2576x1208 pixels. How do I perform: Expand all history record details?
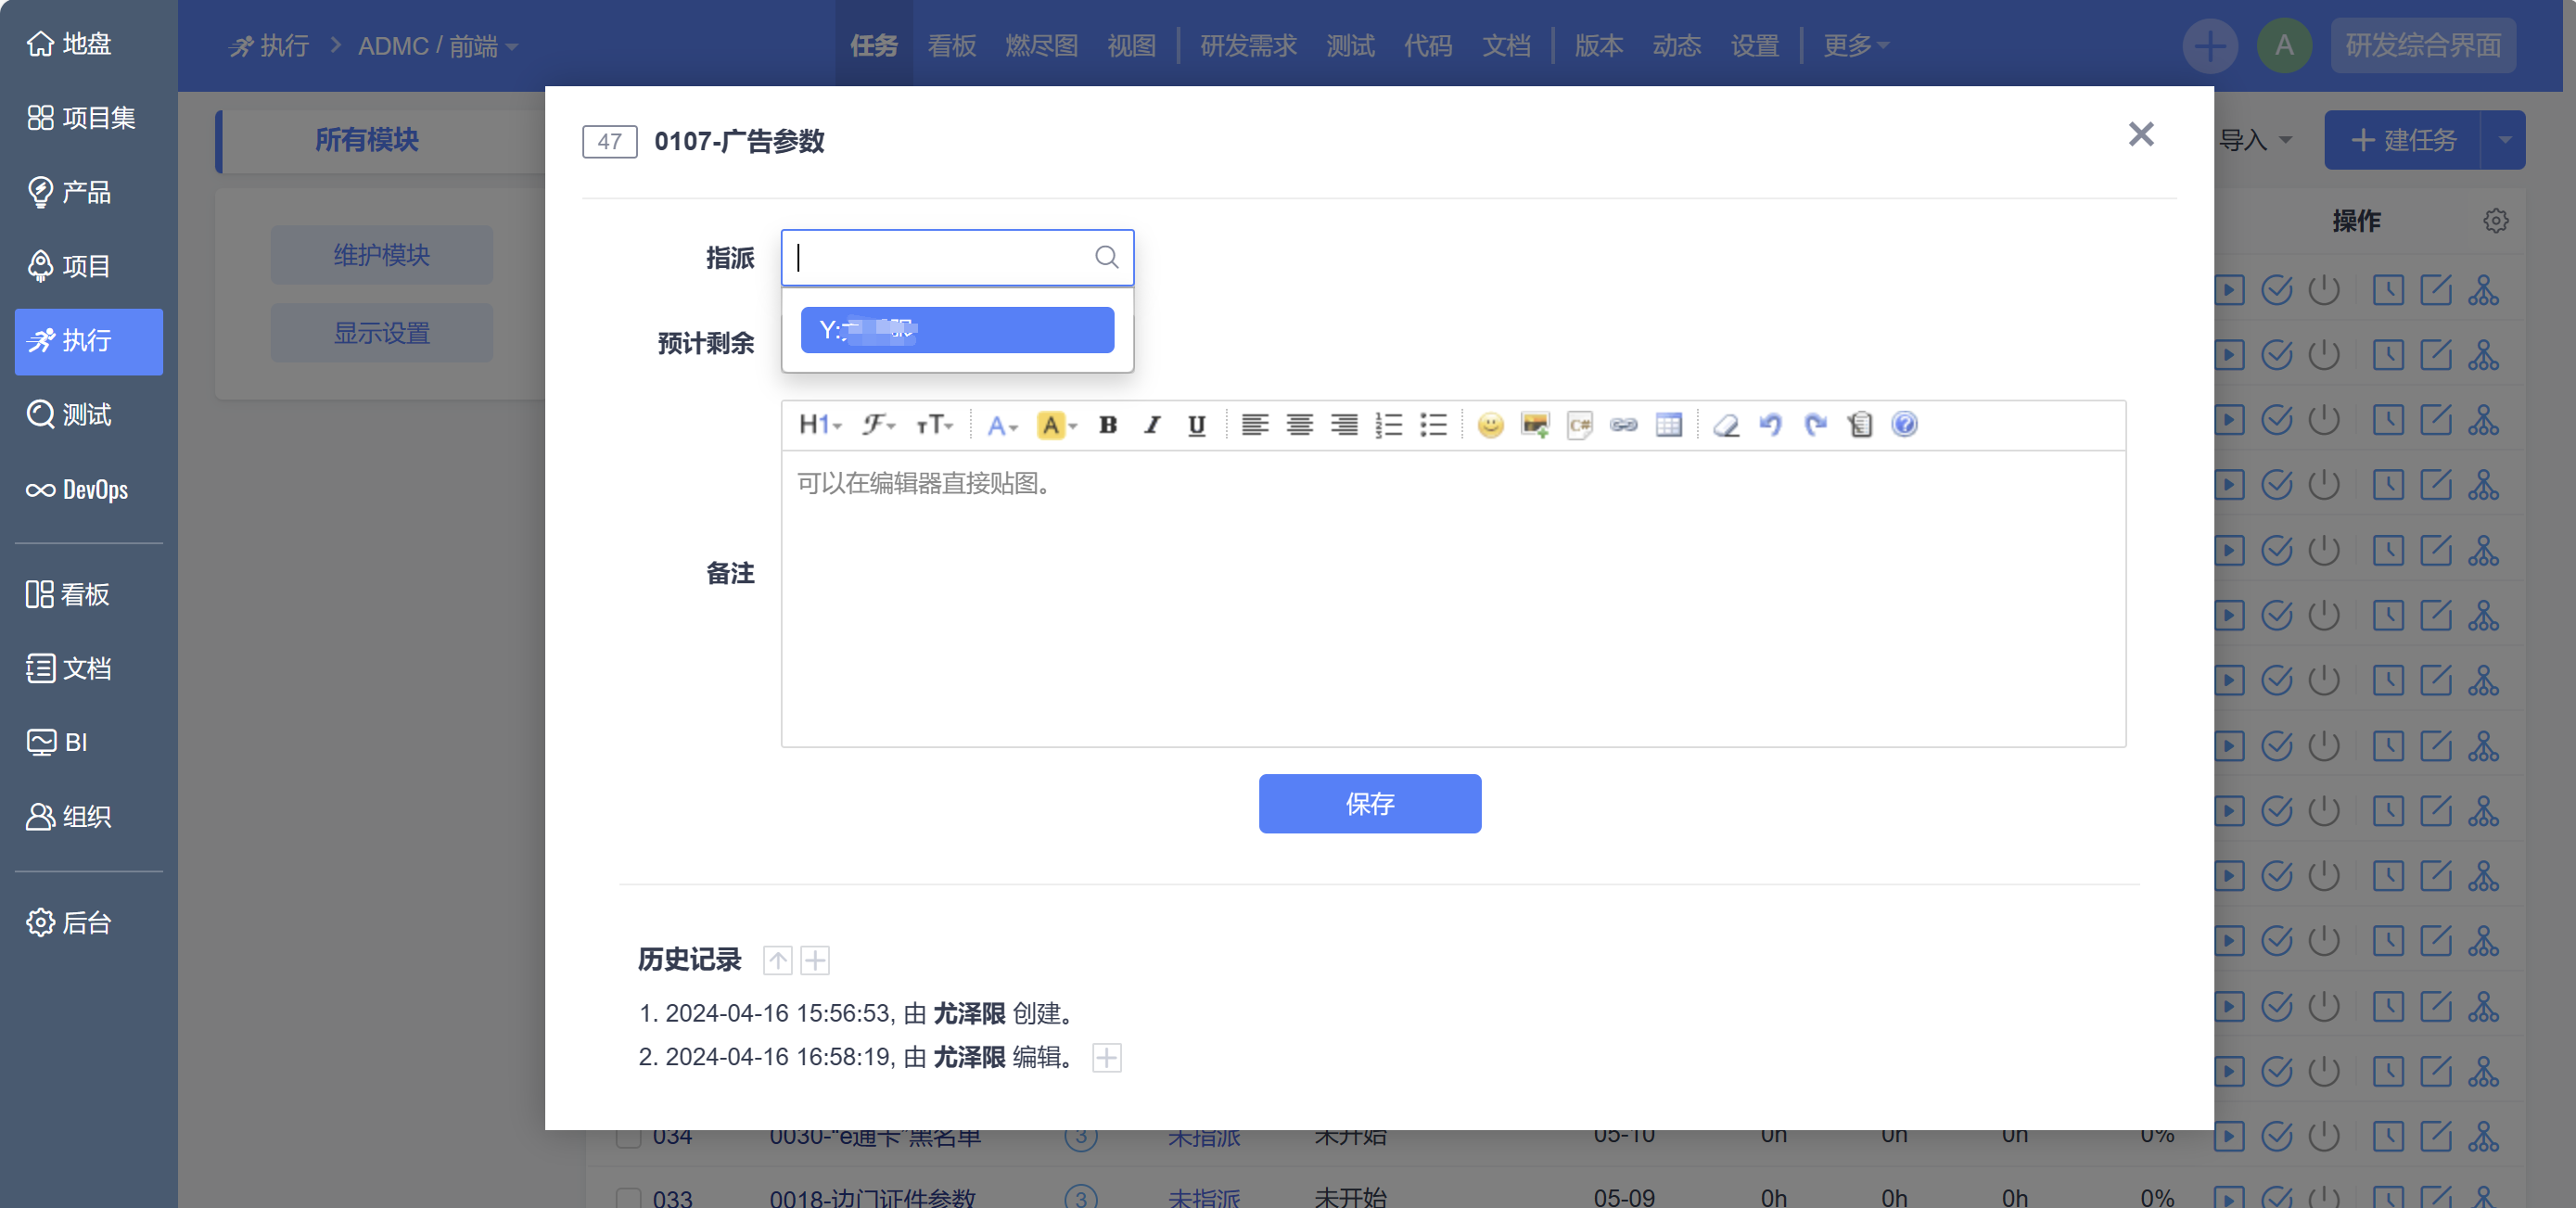(x=815, y=960)
